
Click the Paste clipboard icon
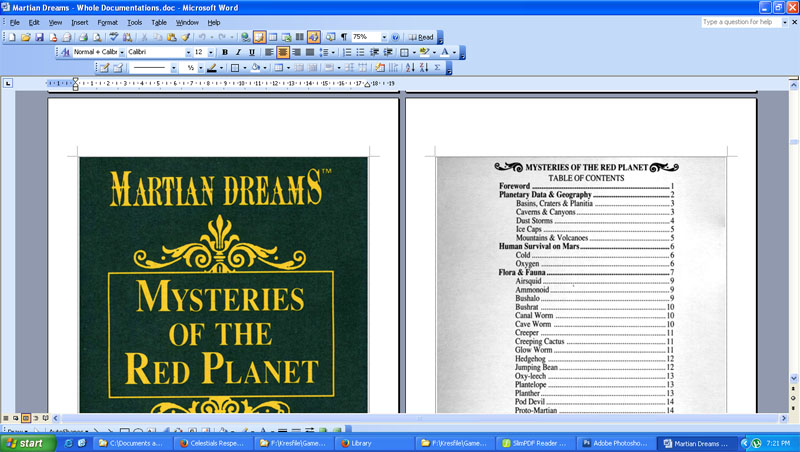tap(171, 37)
